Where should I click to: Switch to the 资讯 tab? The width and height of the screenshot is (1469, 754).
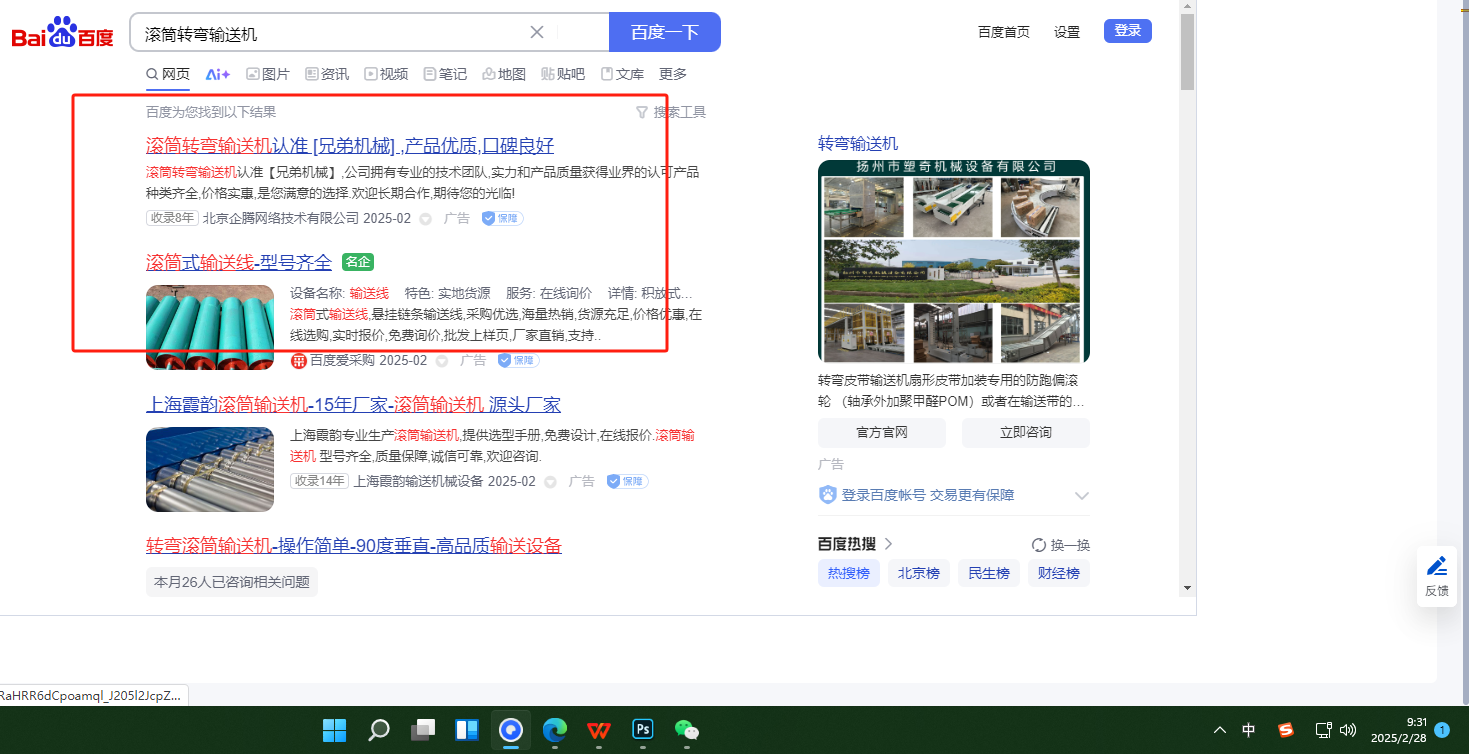[327, 74]
